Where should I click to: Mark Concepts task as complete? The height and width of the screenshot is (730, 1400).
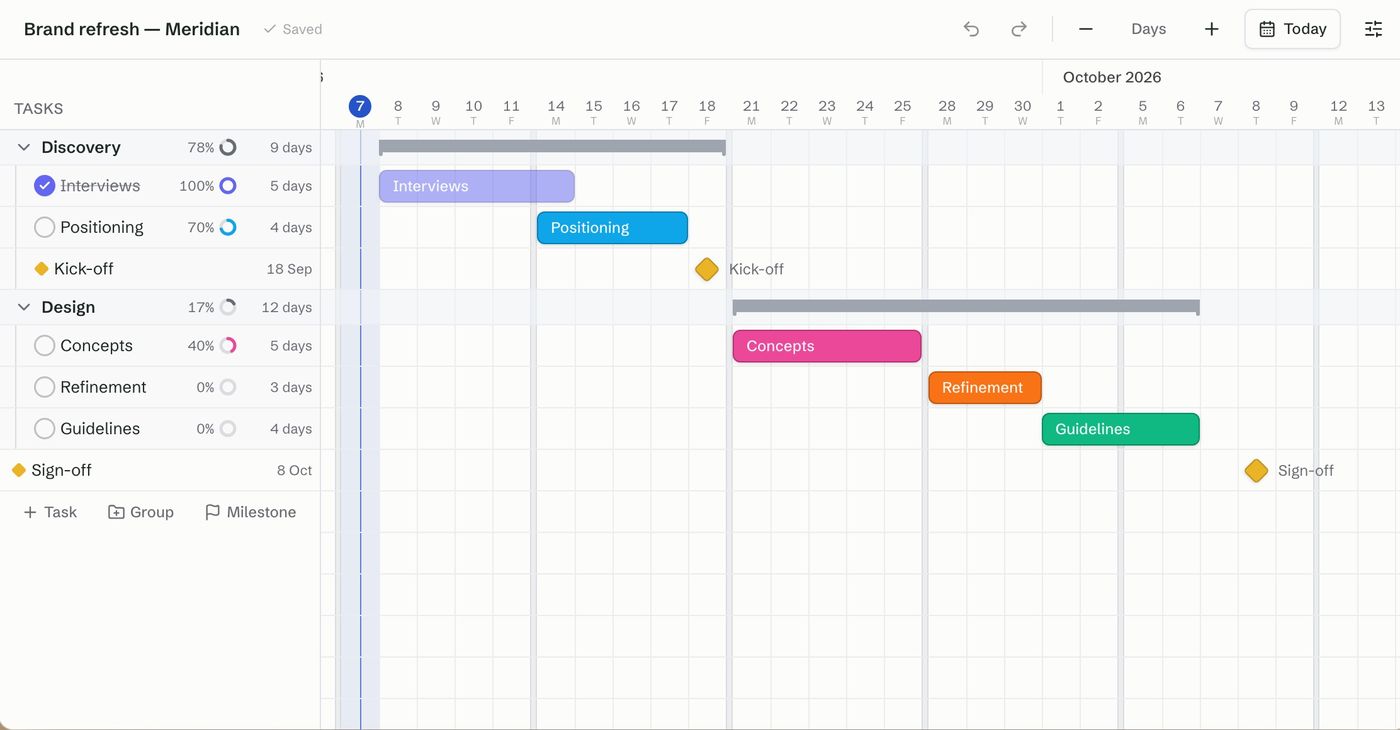coord(44,346)
